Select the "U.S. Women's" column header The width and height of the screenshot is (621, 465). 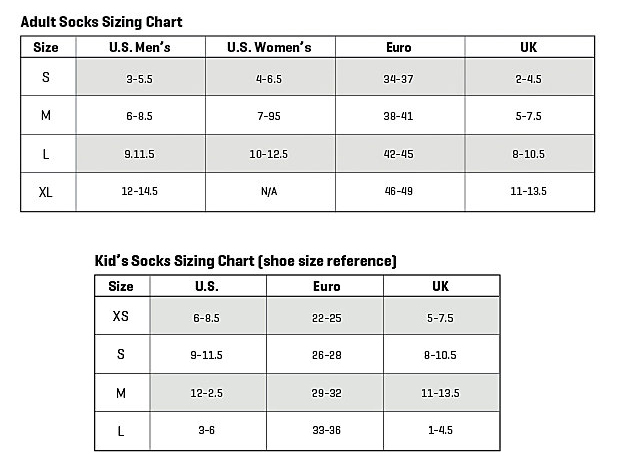(x=269, y=47)
